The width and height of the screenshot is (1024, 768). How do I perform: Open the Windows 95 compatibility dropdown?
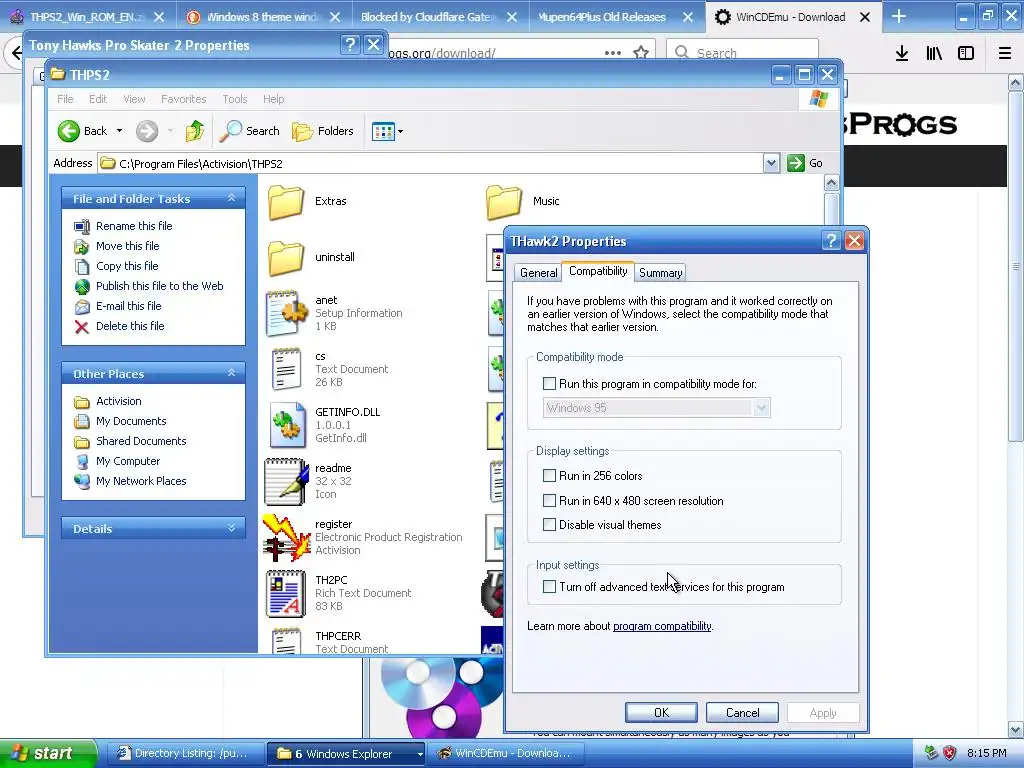761,408
